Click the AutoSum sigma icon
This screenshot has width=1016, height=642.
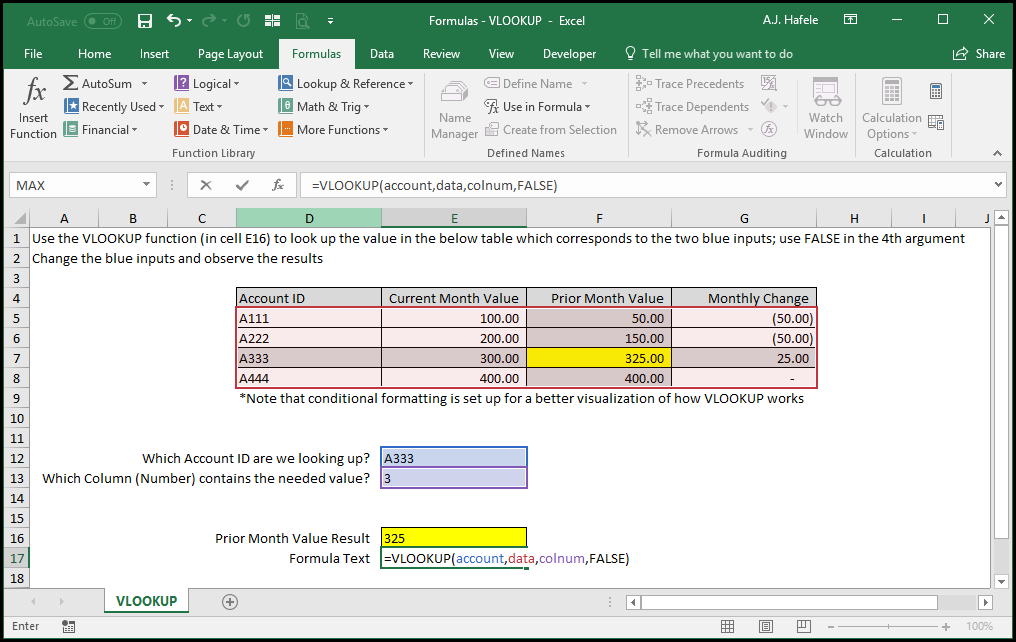(x=71, y=83)
